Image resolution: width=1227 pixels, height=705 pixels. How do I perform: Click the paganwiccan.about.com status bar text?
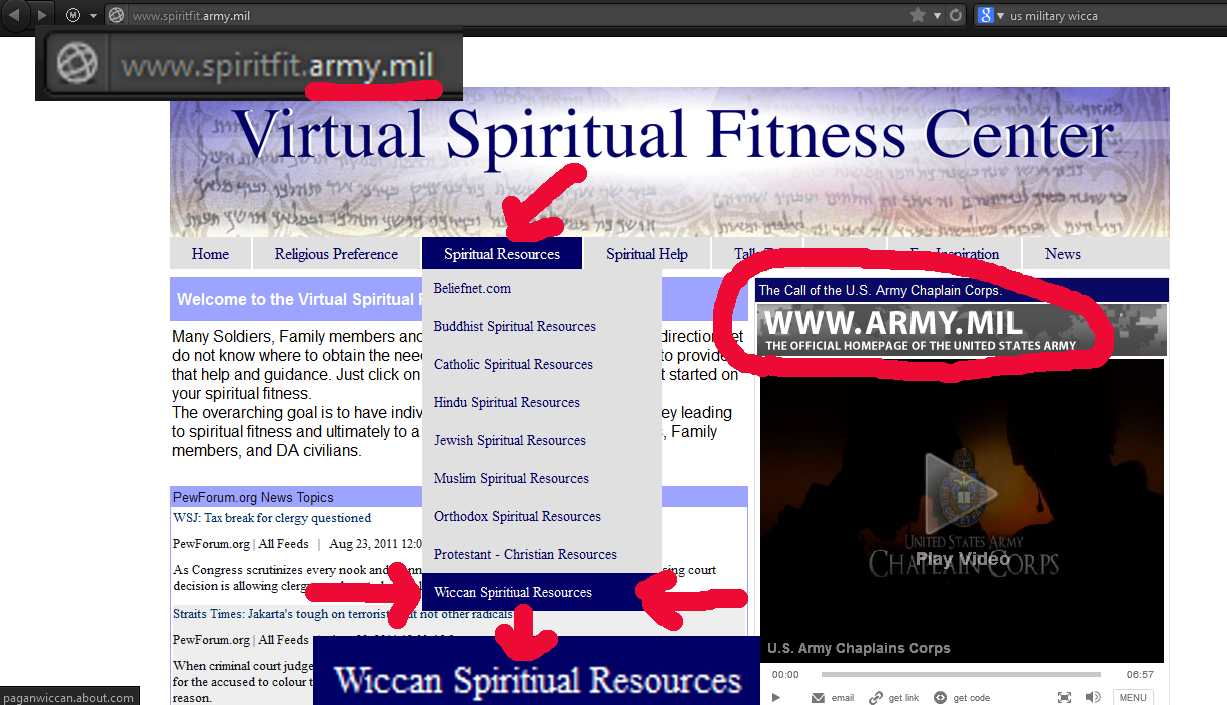coord(69,697)
